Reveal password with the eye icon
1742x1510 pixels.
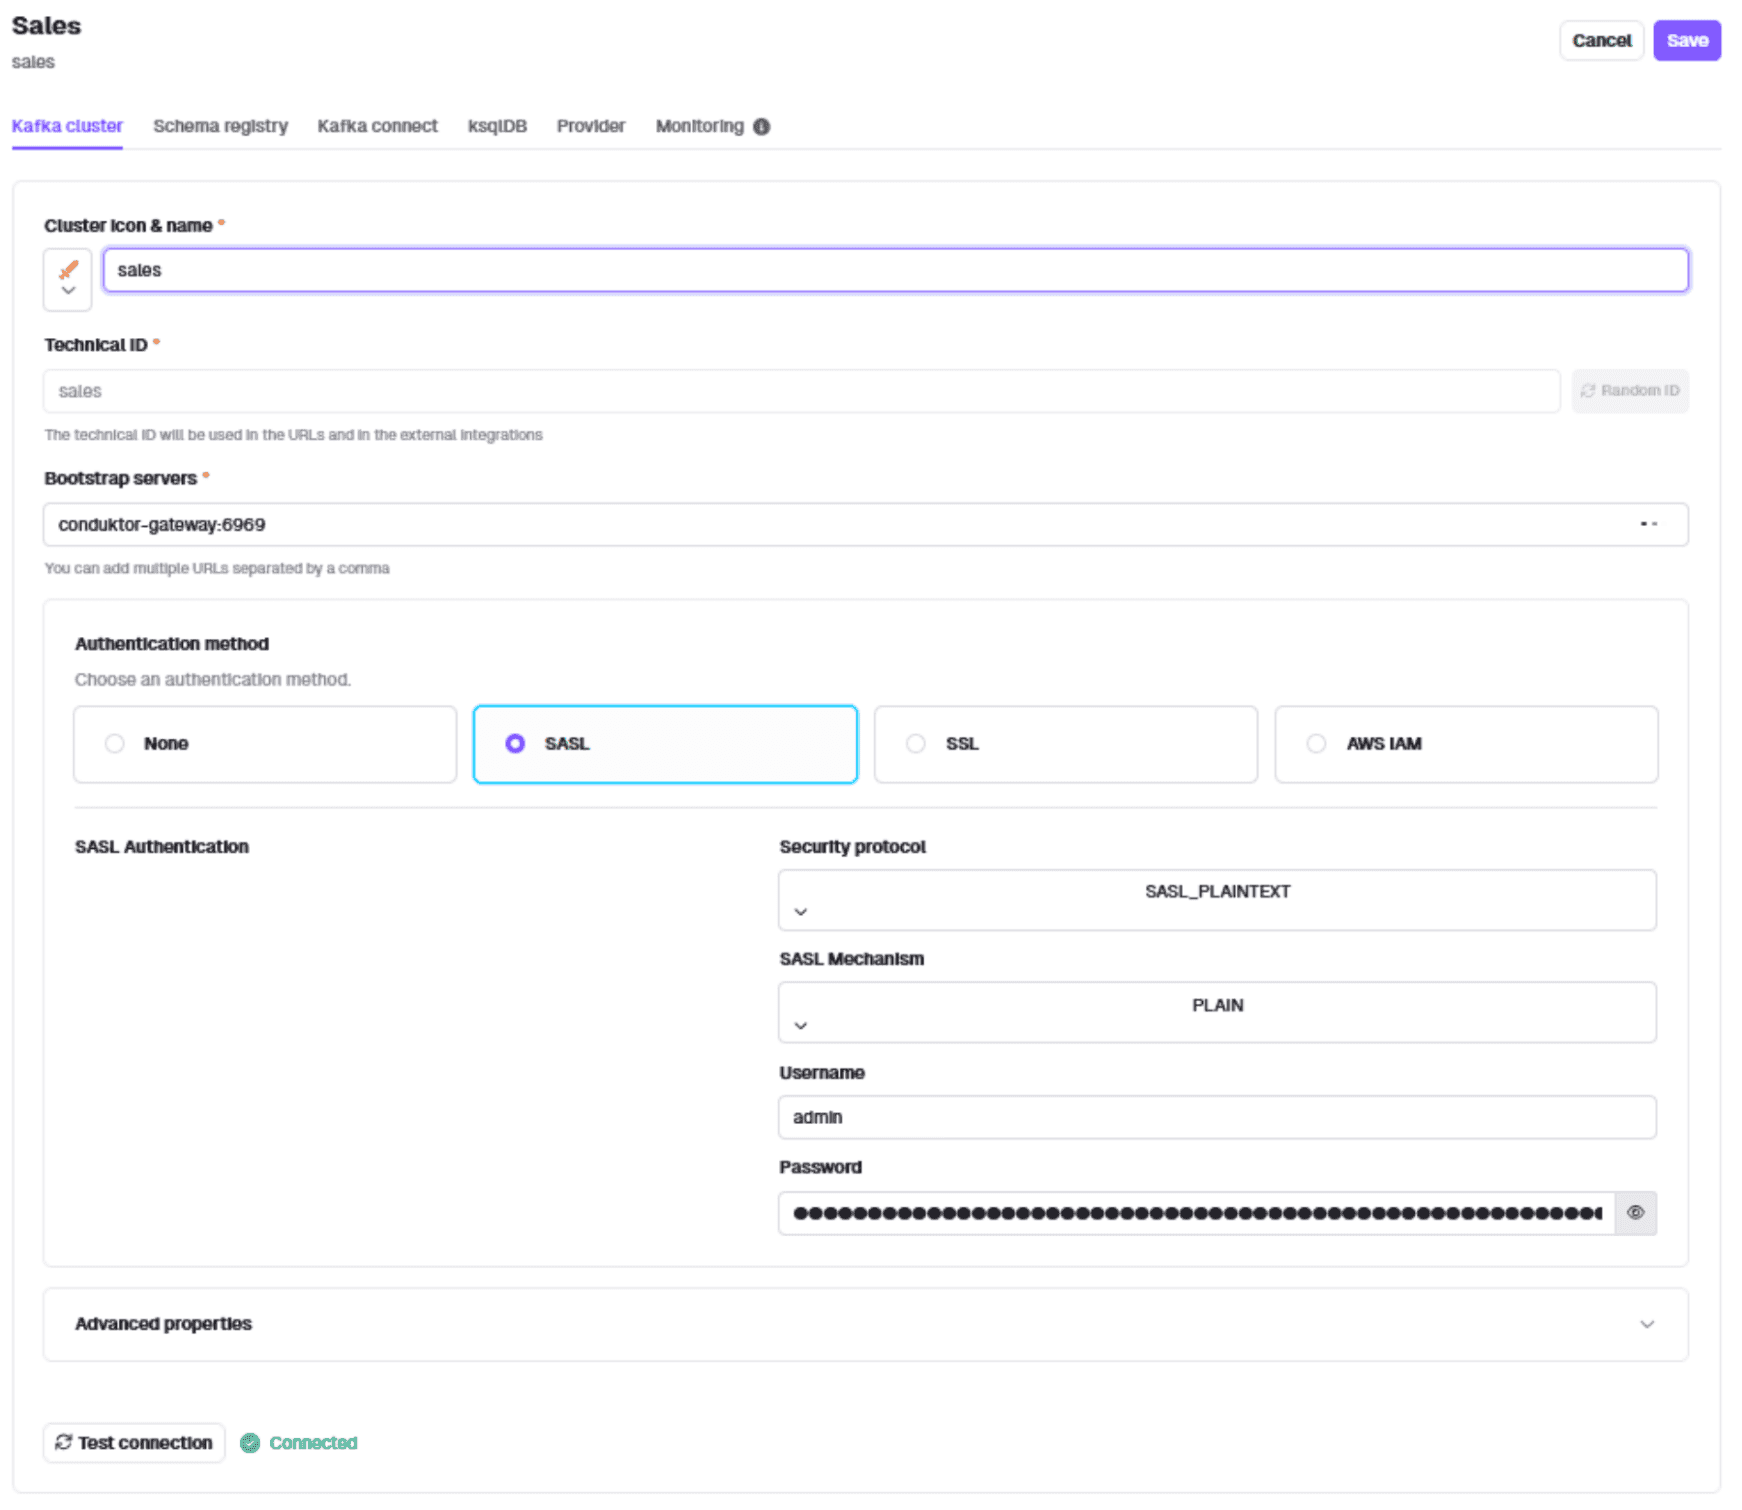click(1635, 1213)
